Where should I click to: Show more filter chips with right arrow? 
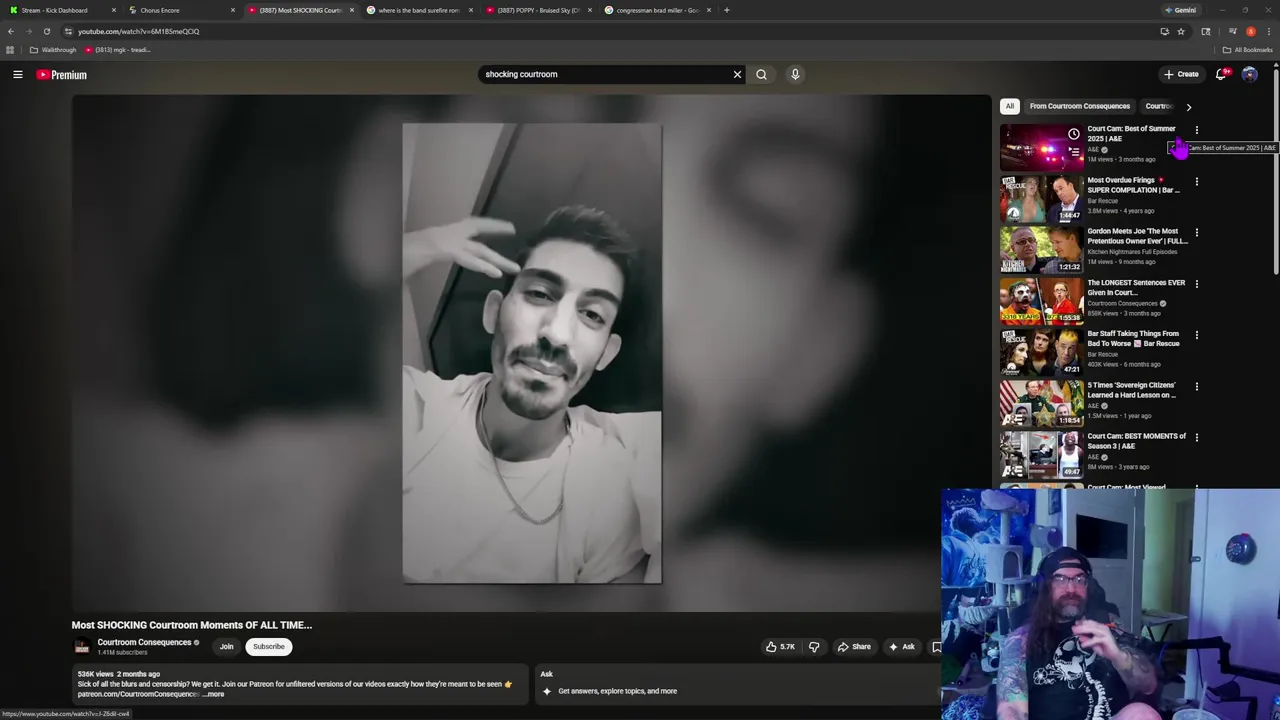1188,106
